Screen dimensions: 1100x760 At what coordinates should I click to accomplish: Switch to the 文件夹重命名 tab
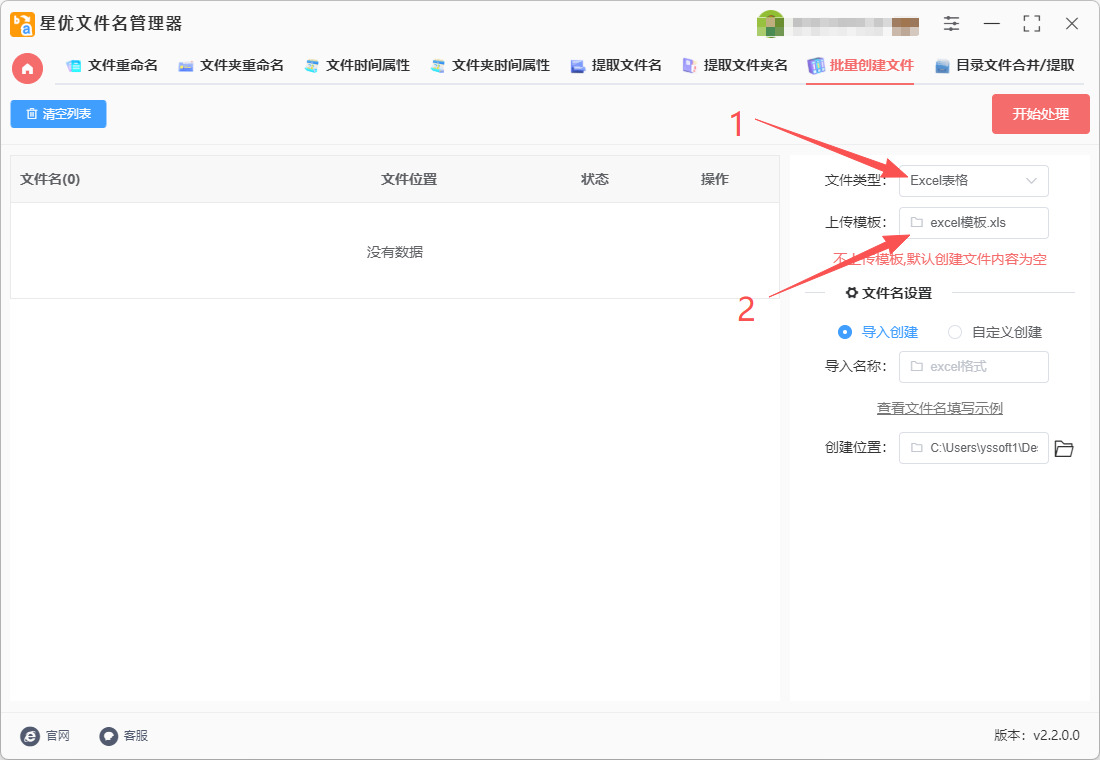pyautogui.click(x=231, y=66)
